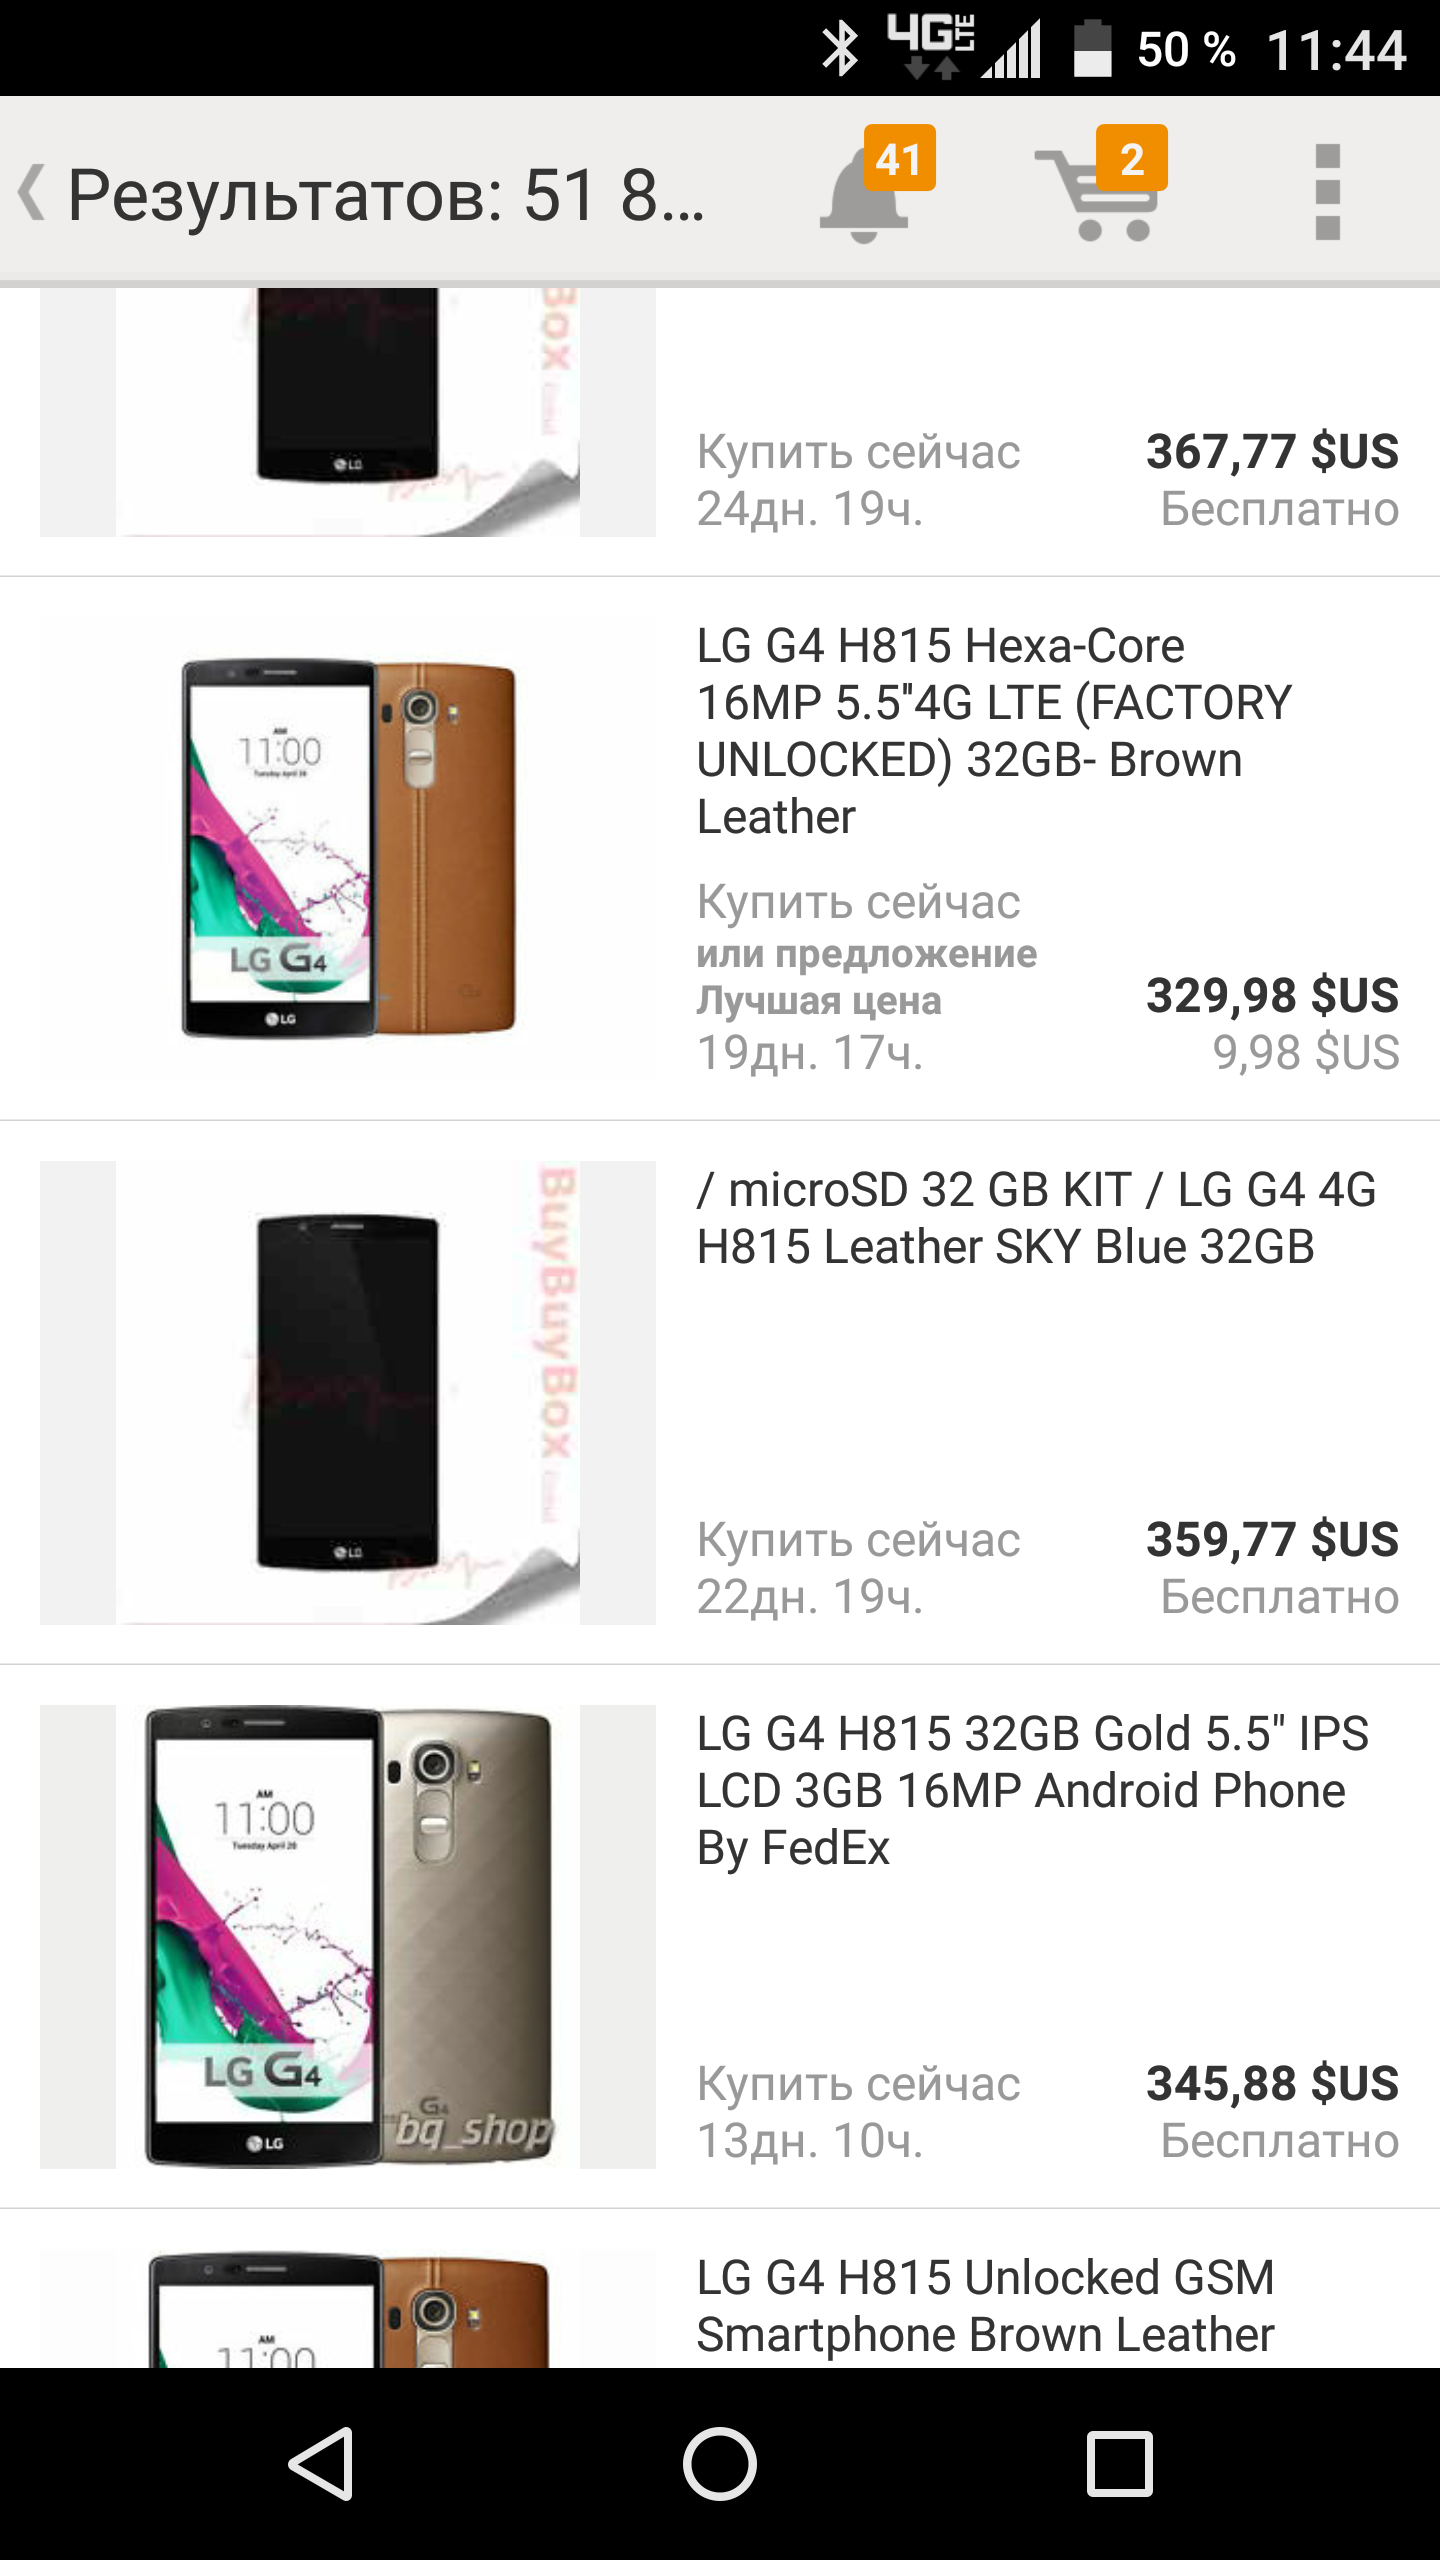Tap the 345,88 $US price
This screenshot has width=1440, height=2560.
pos(1272,2083)
